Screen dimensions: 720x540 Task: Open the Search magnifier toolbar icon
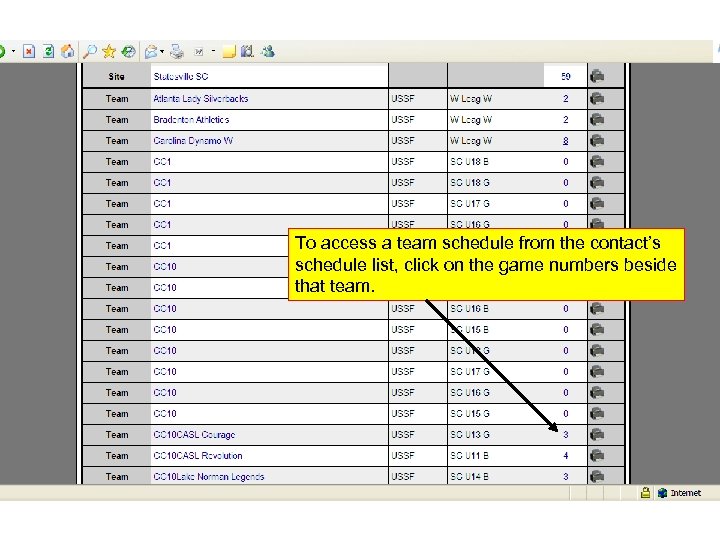(x=90, y=51)
